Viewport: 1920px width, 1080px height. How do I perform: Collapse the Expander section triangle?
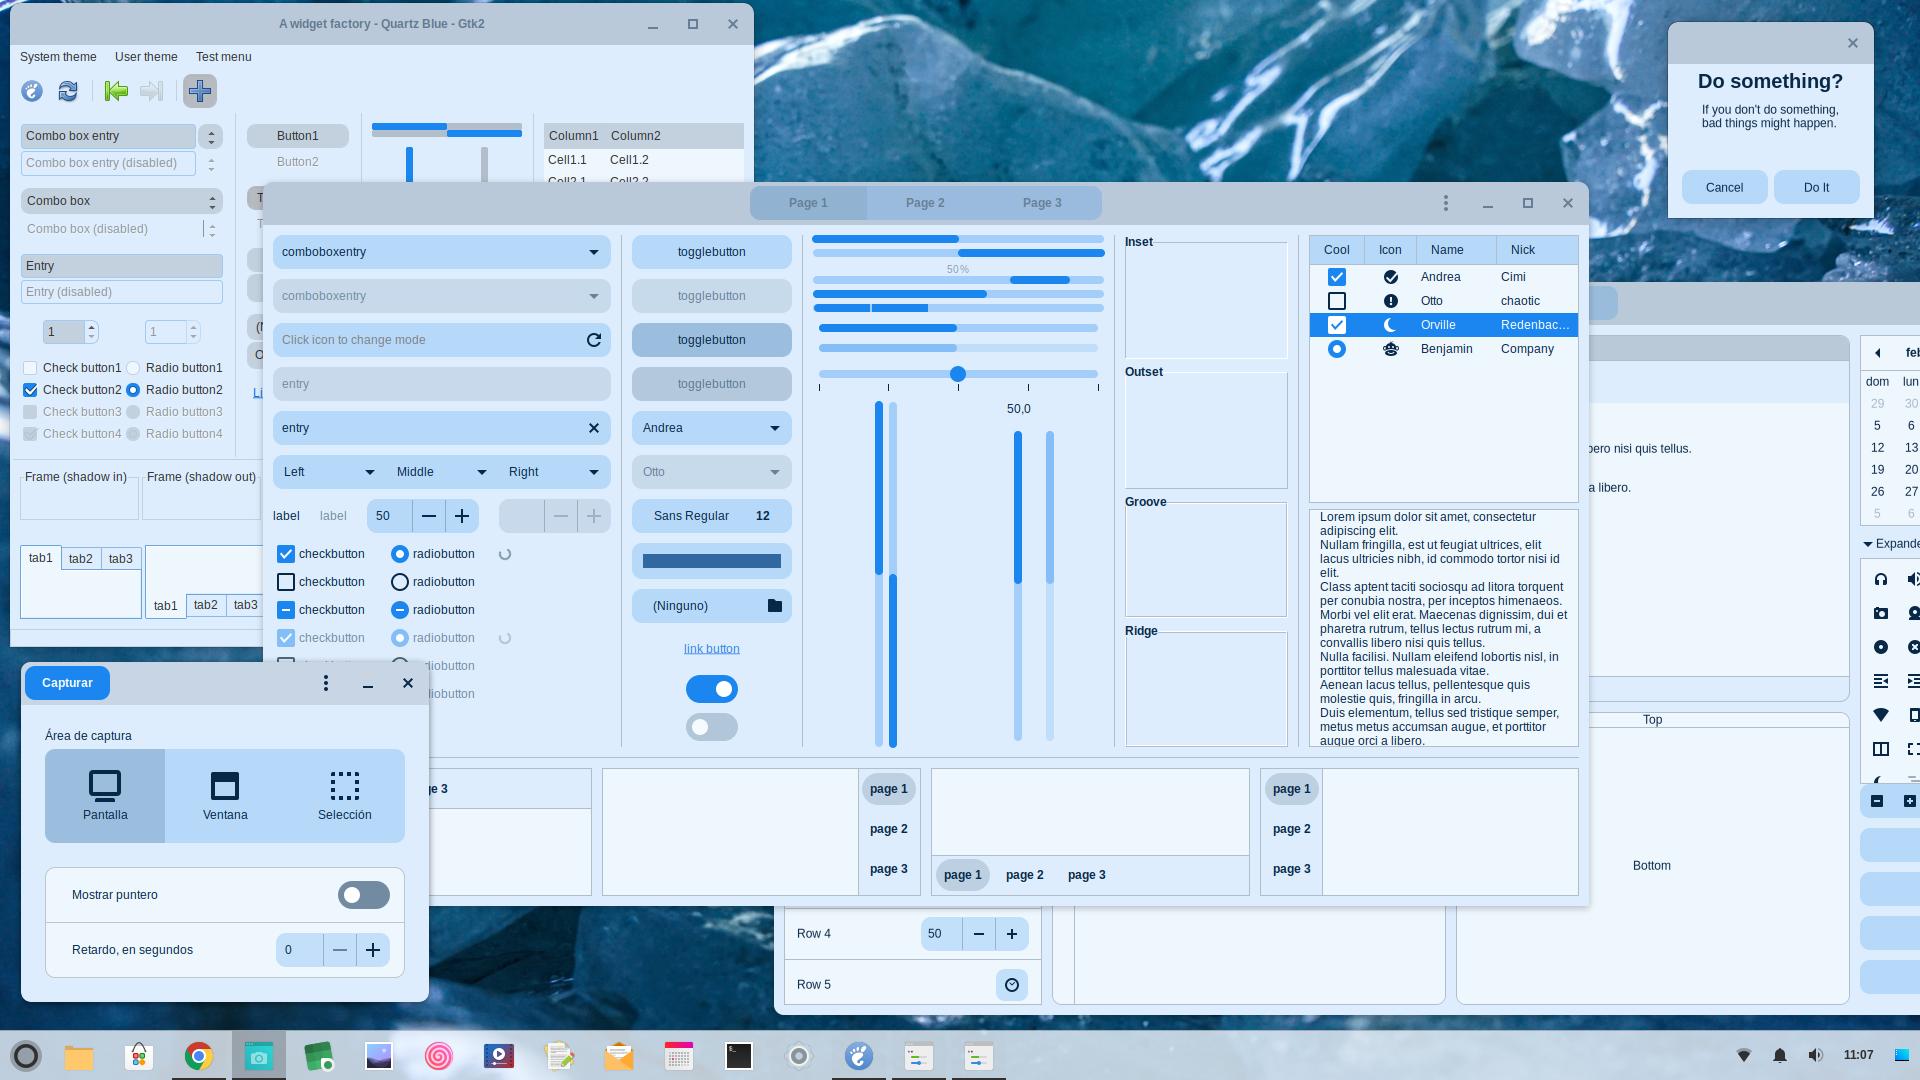[1868, 544]
